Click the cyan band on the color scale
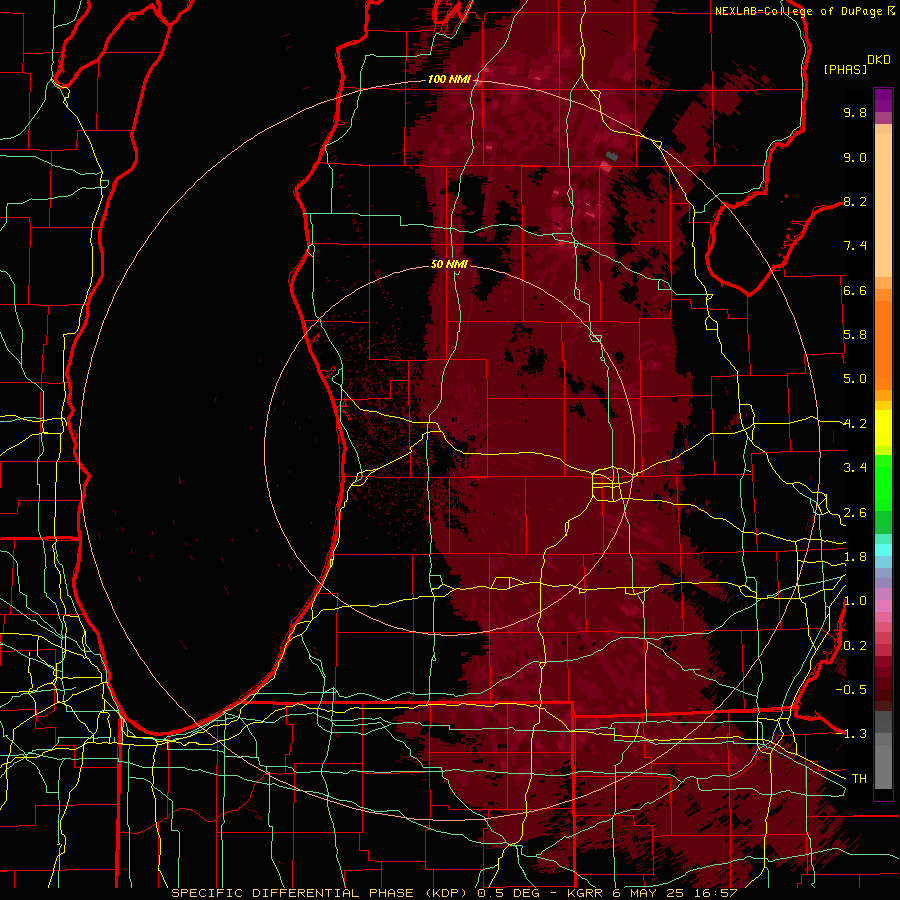Image resolution: width=900 pixels, height=900 pixels. click(x=883, y=550)
